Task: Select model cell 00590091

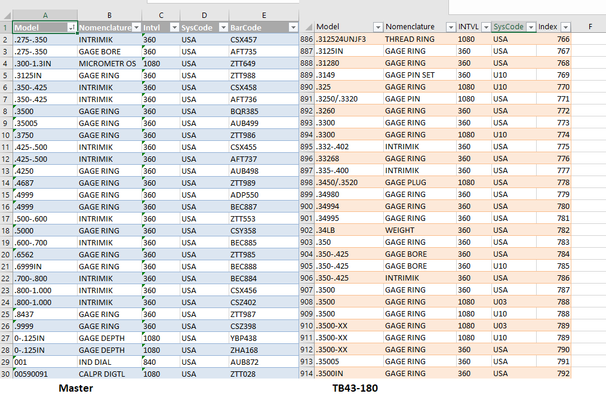Action: click(x=45, y=374)
